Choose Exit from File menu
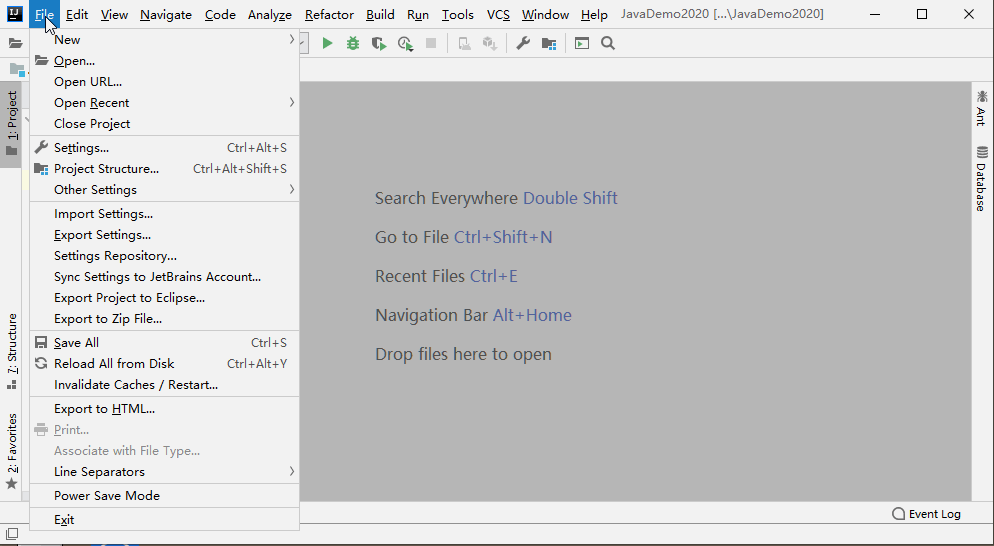The image size is (994, 546). point(165,519)
